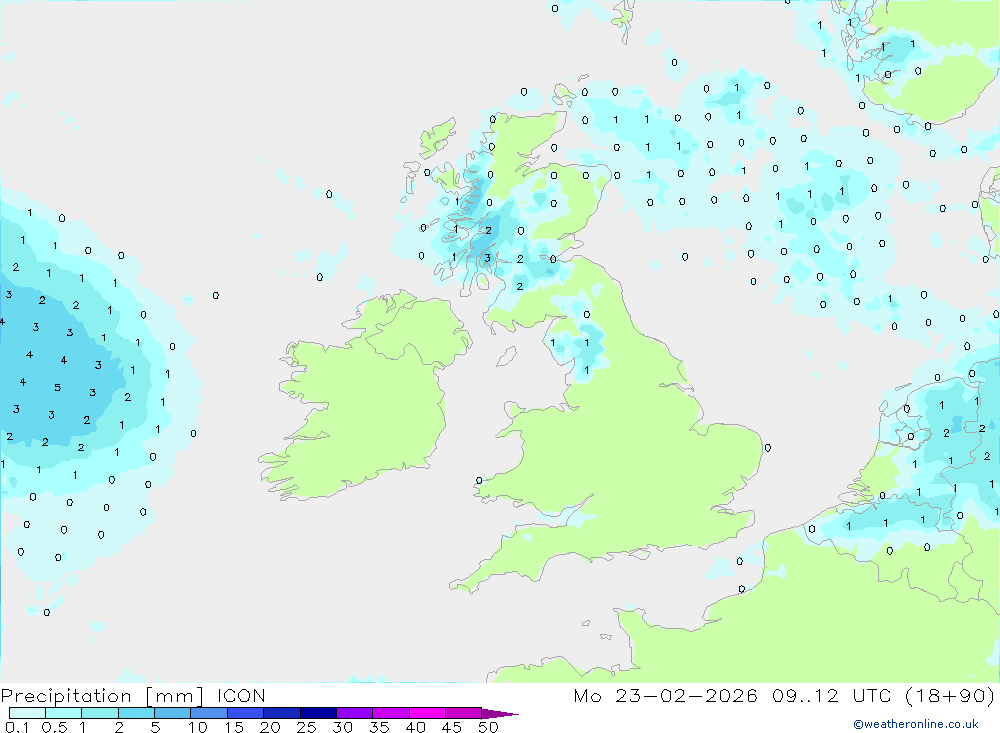Image resolution: width=1000 pixels, height=733 pixels.
Task: Pick the 5–10 mm legend swatch
Action: pyautogui.click(x=173, y=713)
